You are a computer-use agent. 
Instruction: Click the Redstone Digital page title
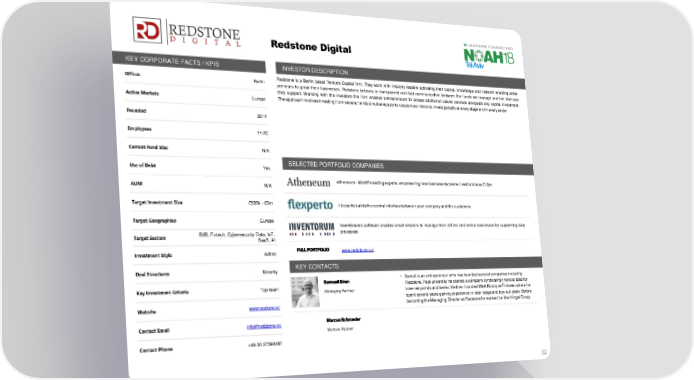311,46
